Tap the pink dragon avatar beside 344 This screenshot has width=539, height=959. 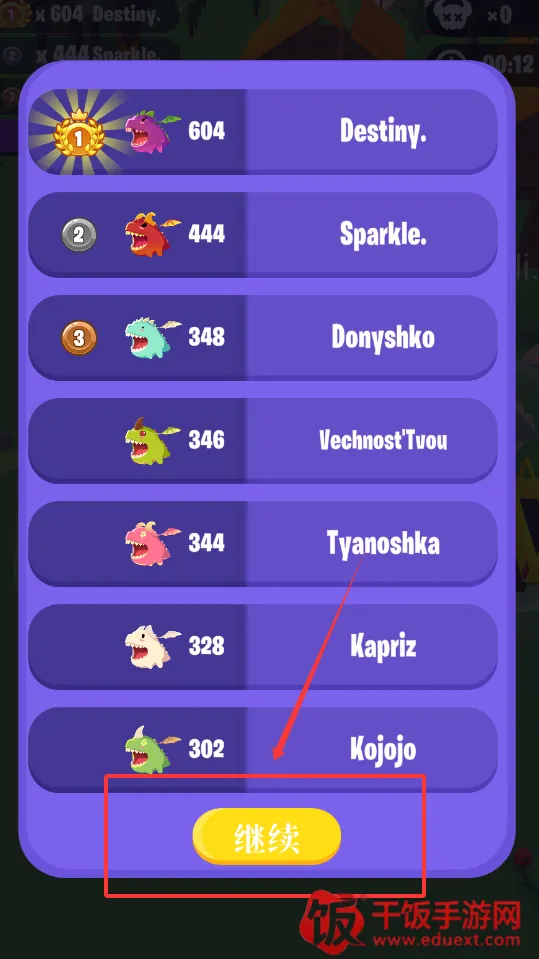tap(153, 543)
